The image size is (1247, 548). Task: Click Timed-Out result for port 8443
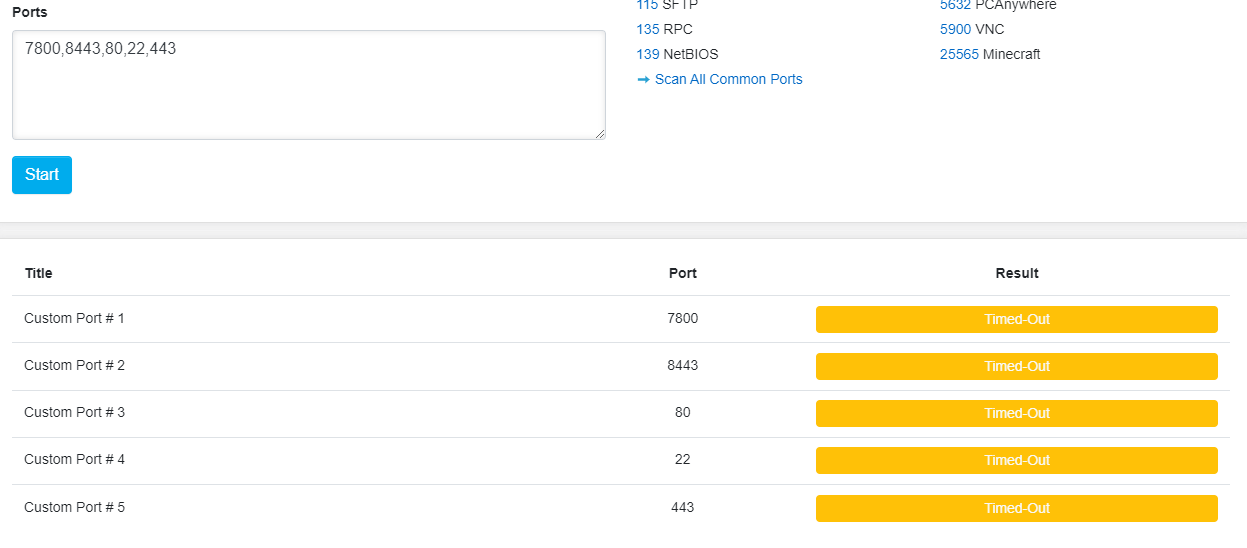pos(1016,366)
